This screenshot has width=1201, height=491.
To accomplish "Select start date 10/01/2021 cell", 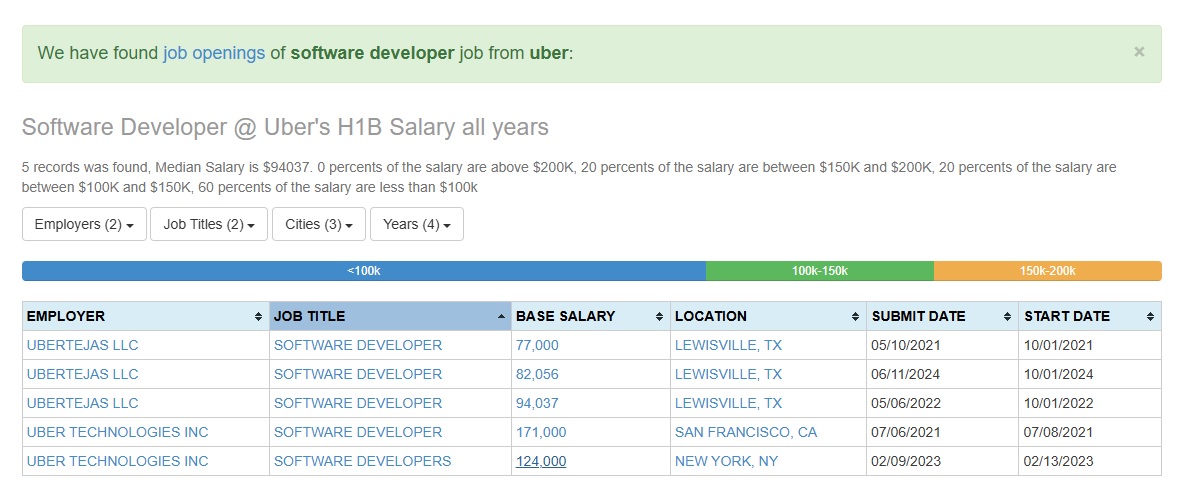I will (1090, 345).
